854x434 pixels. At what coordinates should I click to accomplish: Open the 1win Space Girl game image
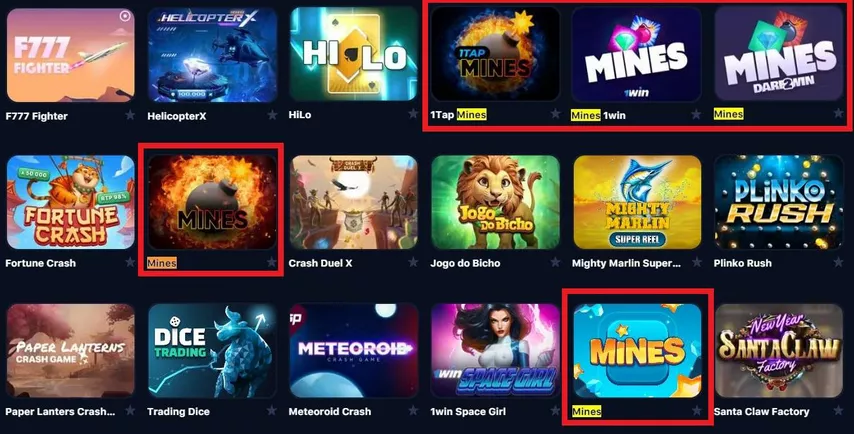(496, 351)
